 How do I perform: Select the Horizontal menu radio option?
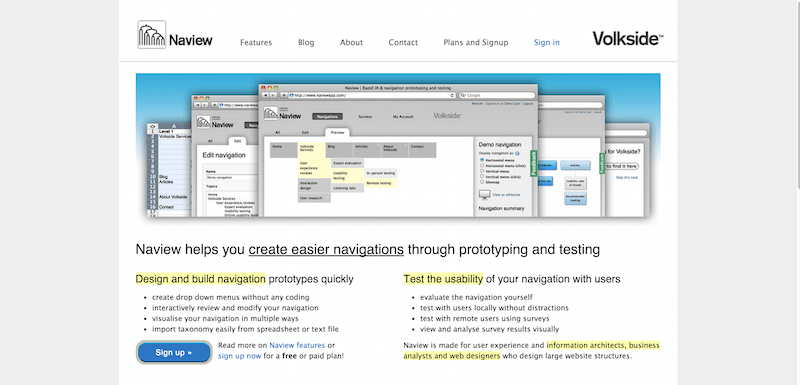pos(482,160)
